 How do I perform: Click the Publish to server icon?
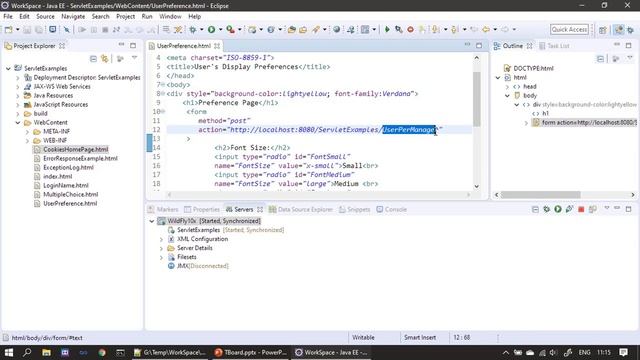(593, 209)
